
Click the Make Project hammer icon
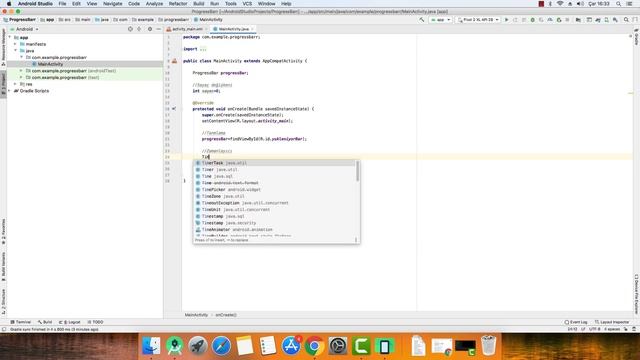(422, 20)
